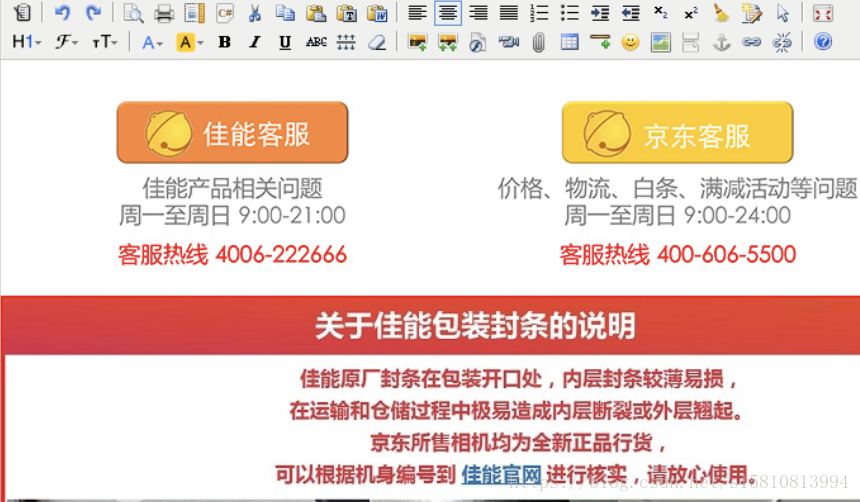The width and height of the screenshot is (860, 502).
Task: Click the yellow 京东客服 button
Action: tap(677, 132)
